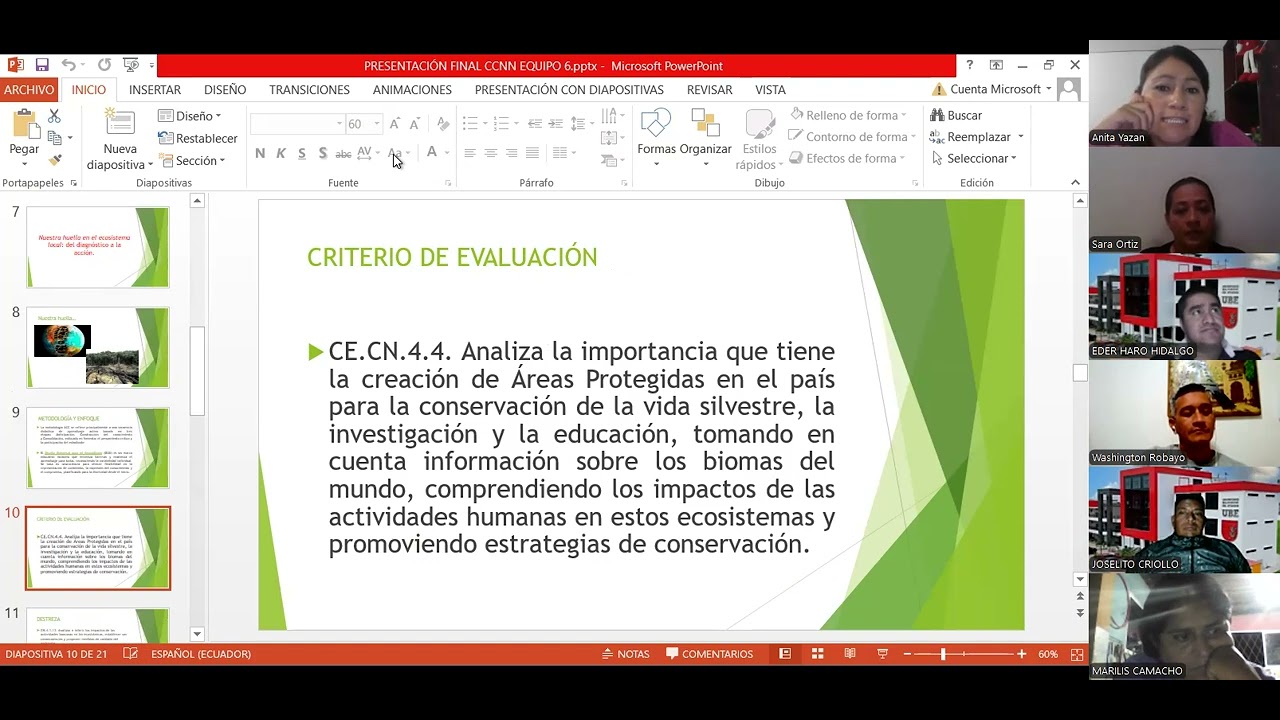Click ESPAÑOL (ECUADOR) language indicator
Image resolution: width=1280 pixels, height=720 pixels.
(x=201, y=654)
